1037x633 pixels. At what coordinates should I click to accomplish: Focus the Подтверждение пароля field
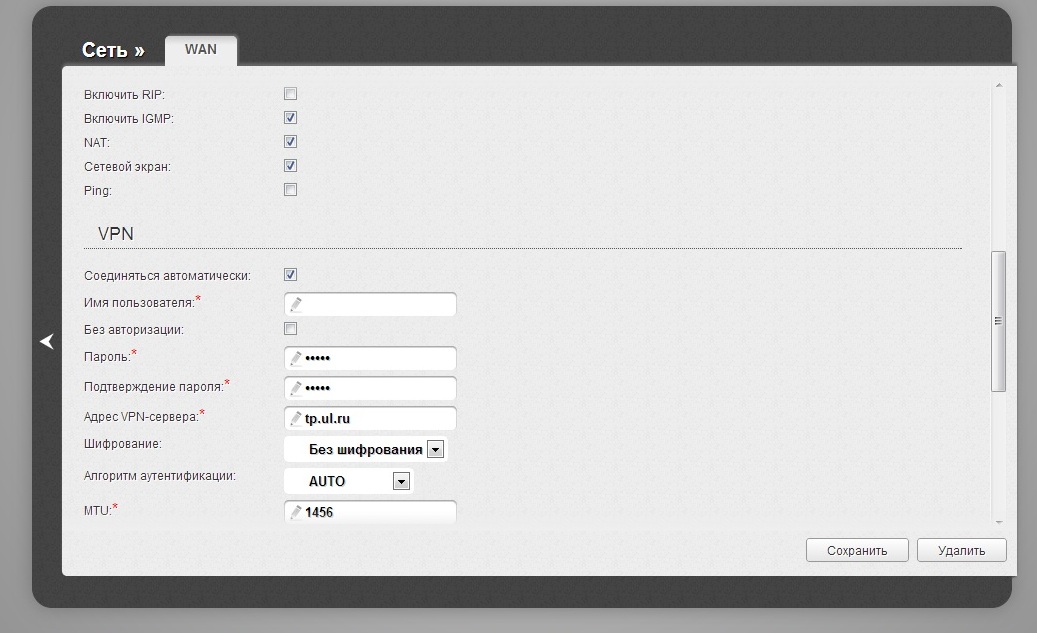click(x=370, y=388)
